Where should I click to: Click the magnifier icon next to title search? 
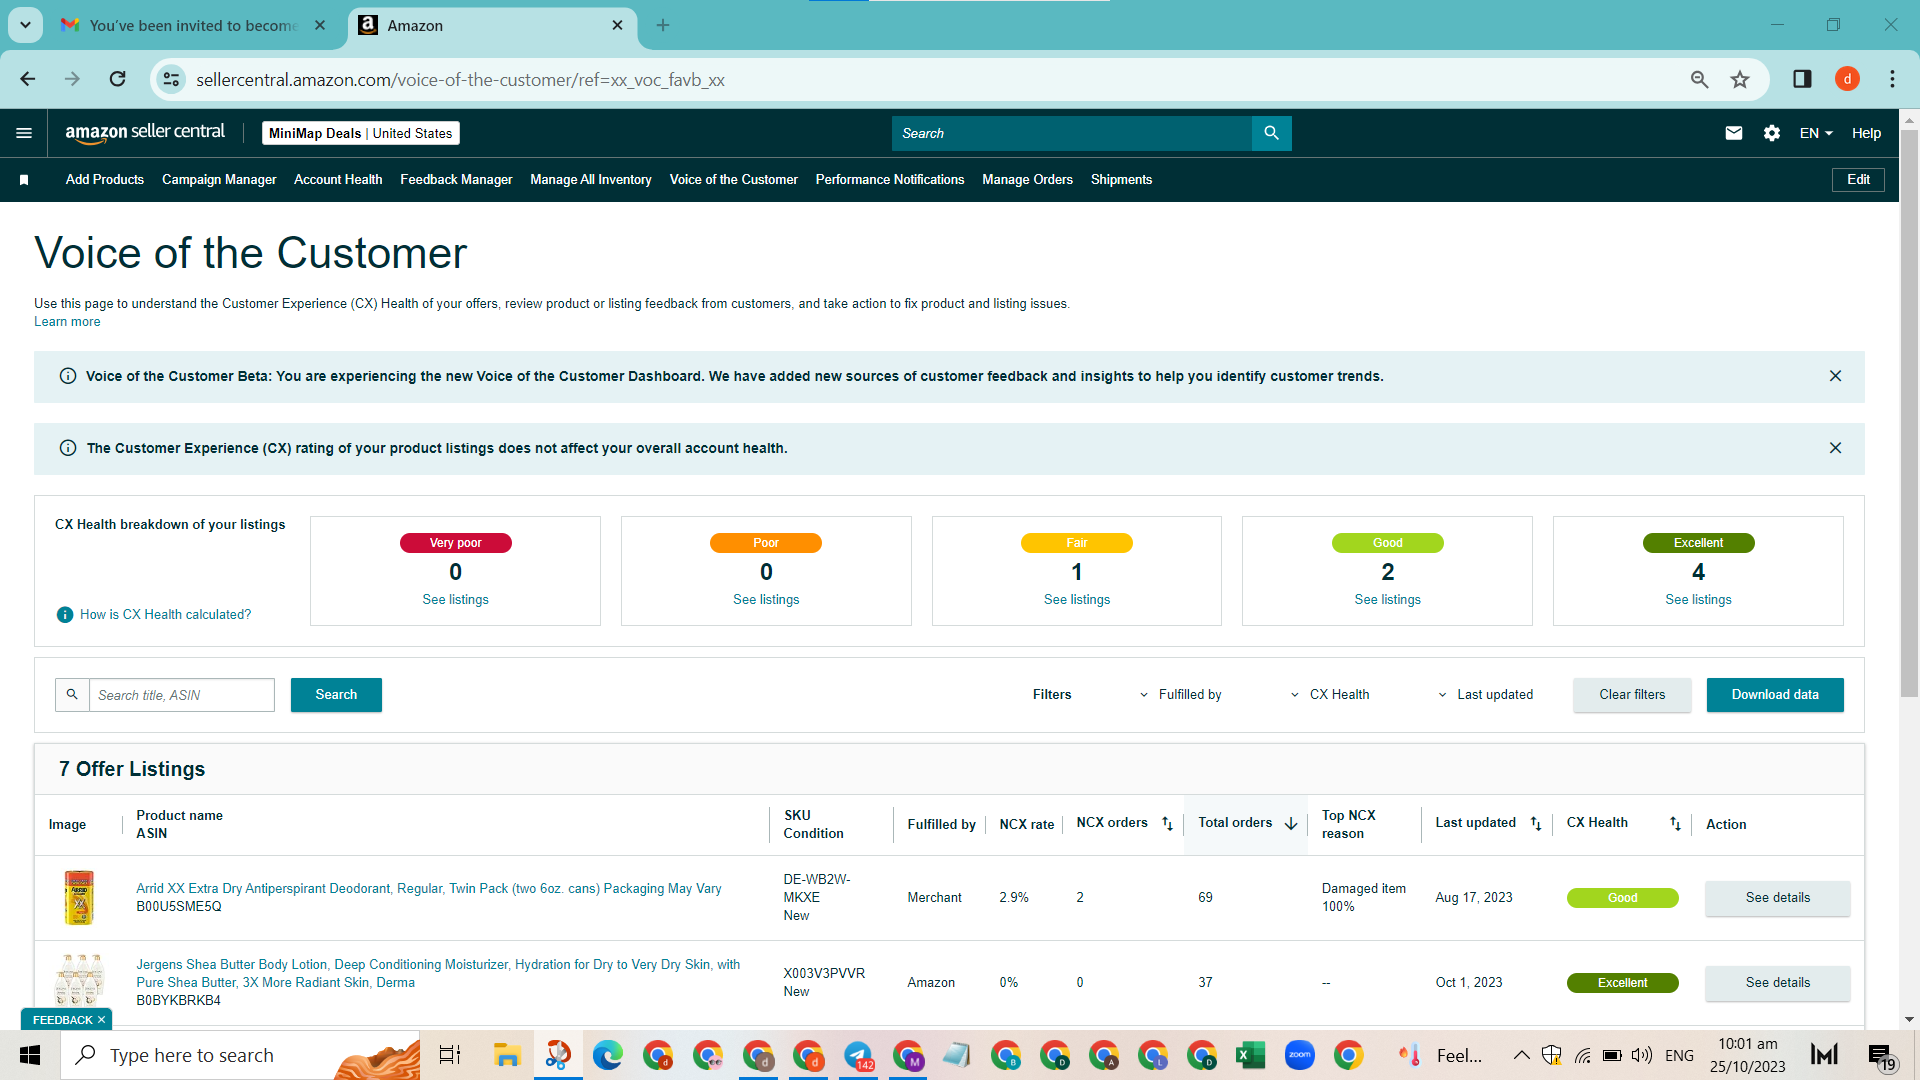(x=72, y=695)
